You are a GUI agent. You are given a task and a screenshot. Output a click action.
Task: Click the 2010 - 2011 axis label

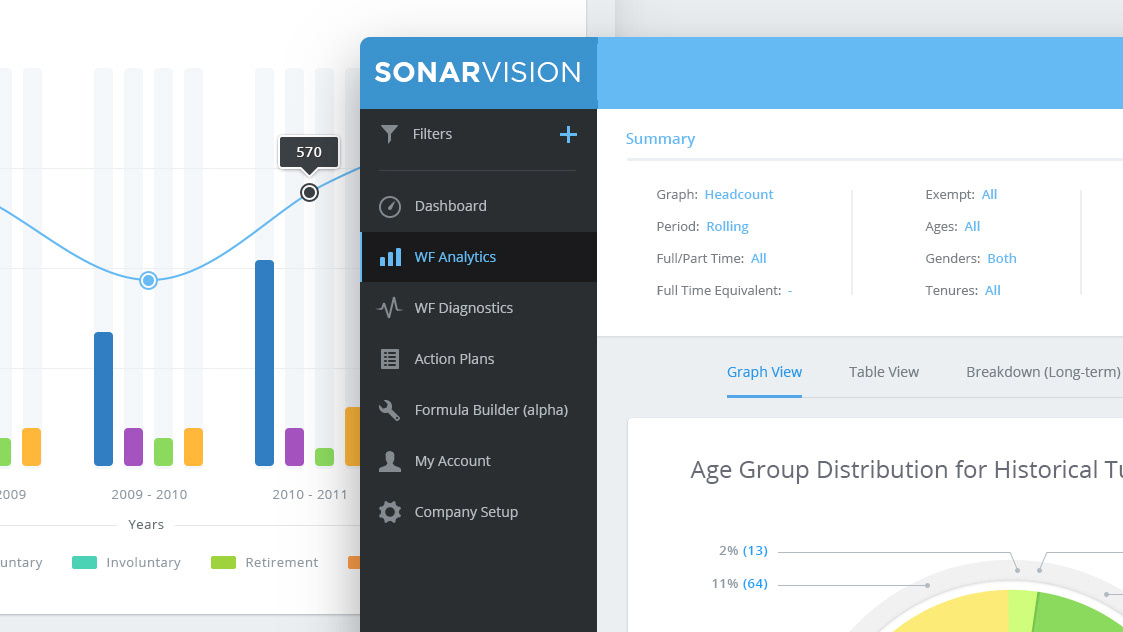point(309,494)
